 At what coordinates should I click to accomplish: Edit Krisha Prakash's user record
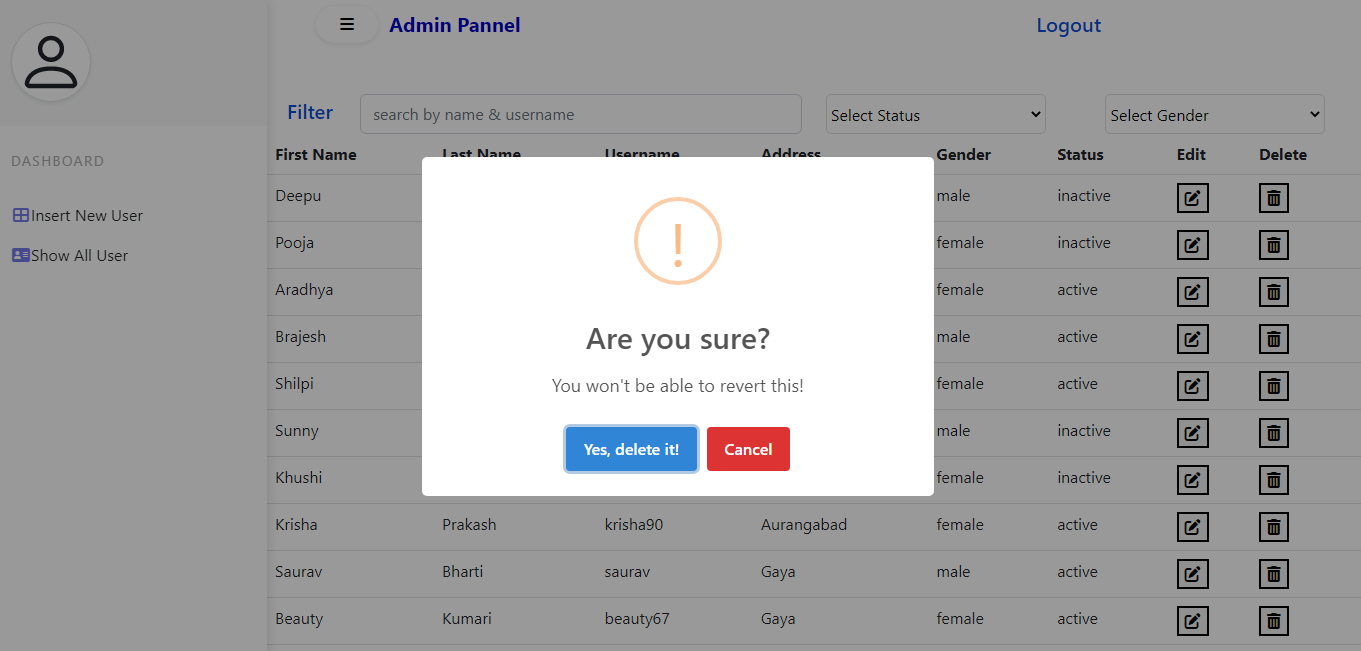(x=1192, y=527)
